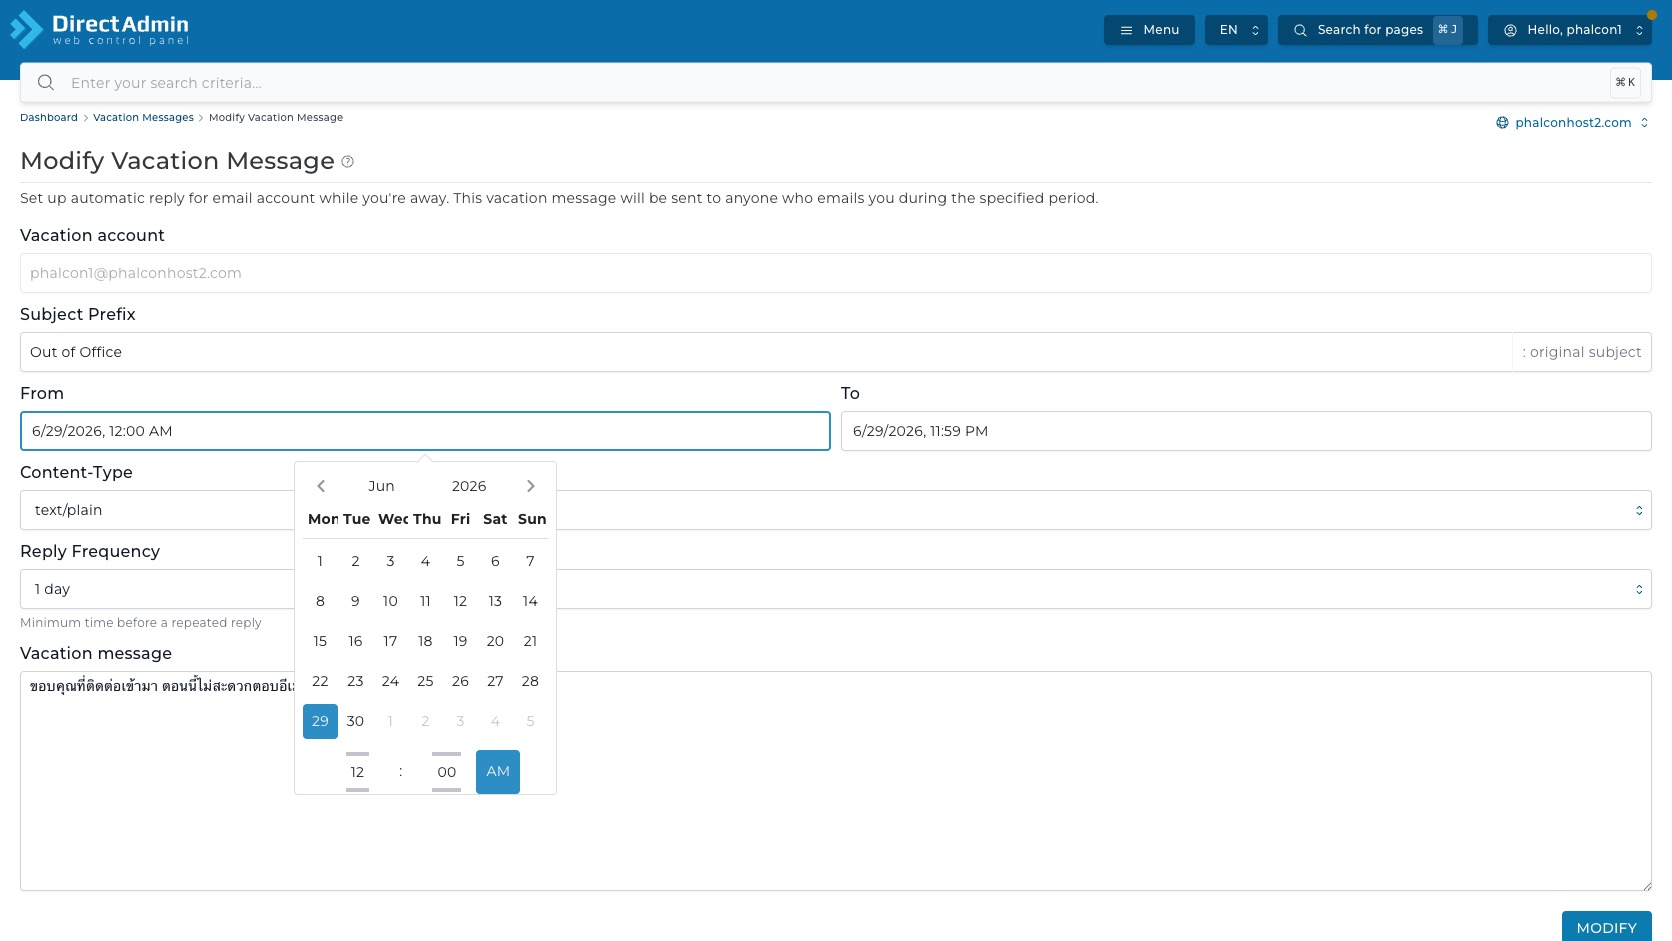
Task: Open the Reply Frequency dropdown
Action: (835, 589)
